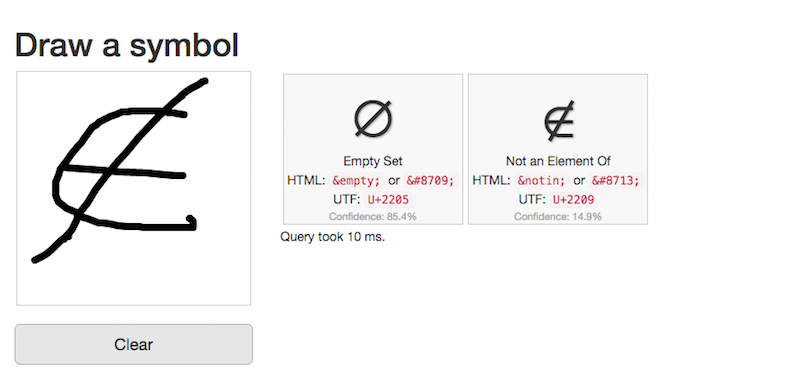
Task: Click the &#8713; numeric entity code
Action: coord(615,181)
